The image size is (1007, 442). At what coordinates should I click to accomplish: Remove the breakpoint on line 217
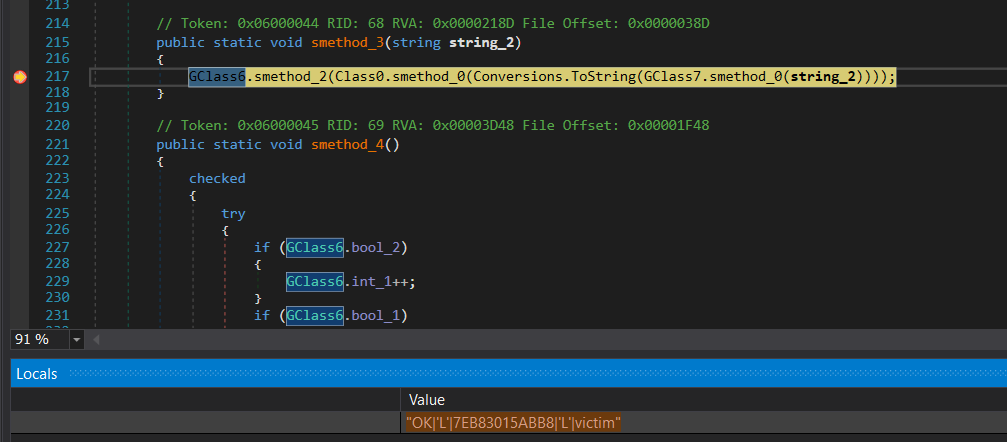[x=19, y=77]
